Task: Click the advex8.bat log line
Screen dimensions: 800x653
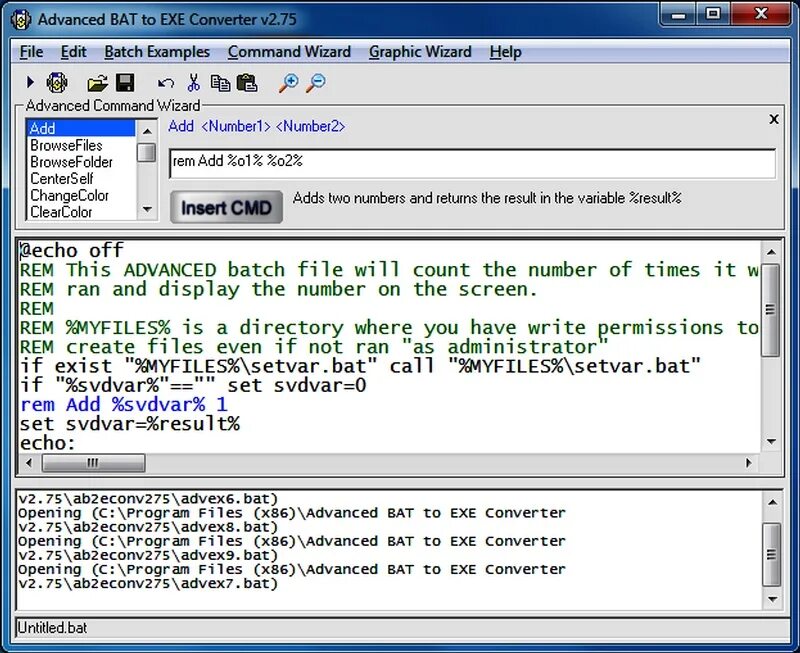Action: coord(148,526)
